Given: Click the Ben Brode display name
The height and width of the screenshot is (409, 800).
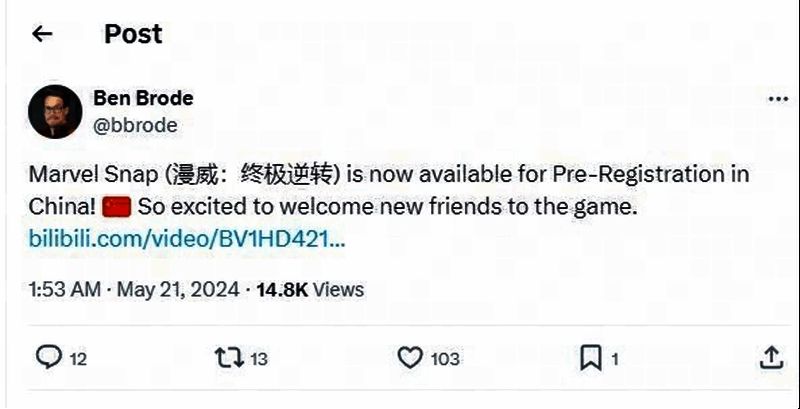Looking at the screenshot, I should pyautogui.click(x=143, y=98).
